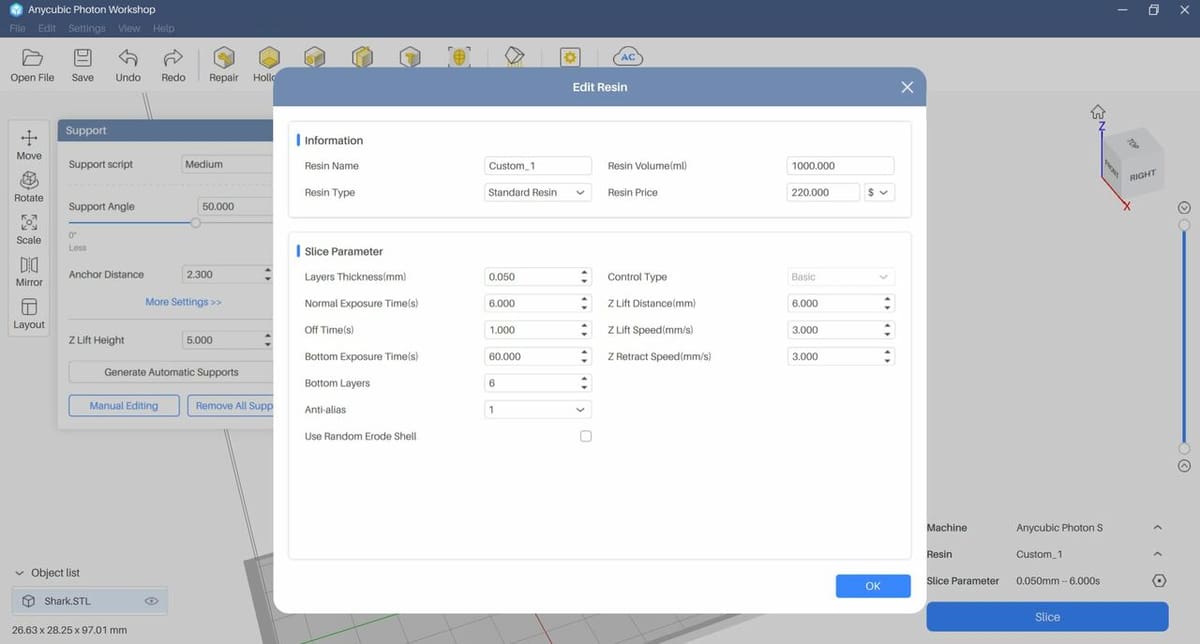Select the Layout tool

click(x=29, y=313)
